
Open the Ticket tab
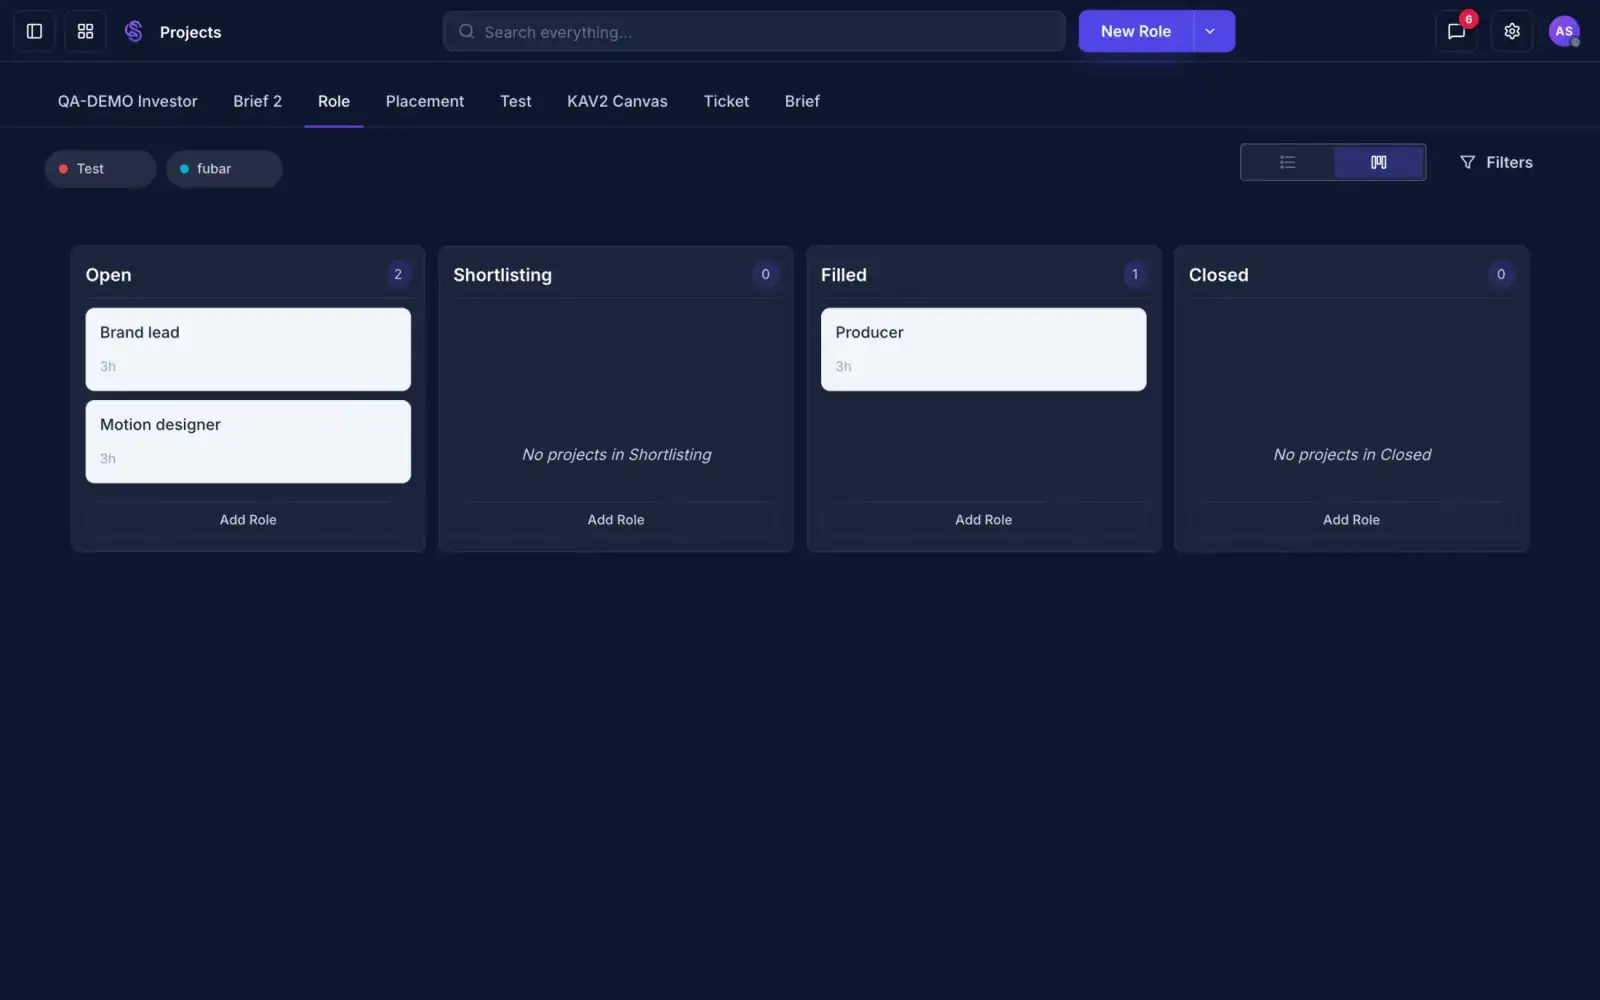726,101
